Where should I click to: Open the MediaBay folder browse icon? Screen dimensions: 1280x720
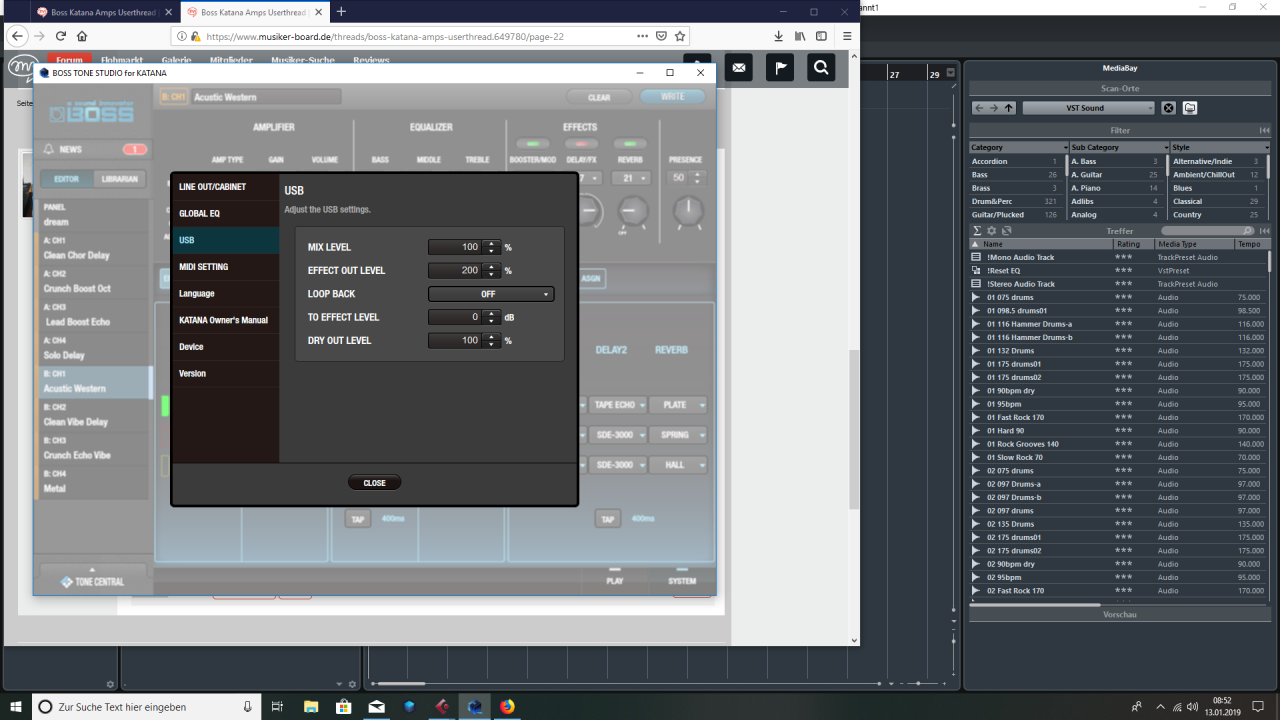[1190, 108]
